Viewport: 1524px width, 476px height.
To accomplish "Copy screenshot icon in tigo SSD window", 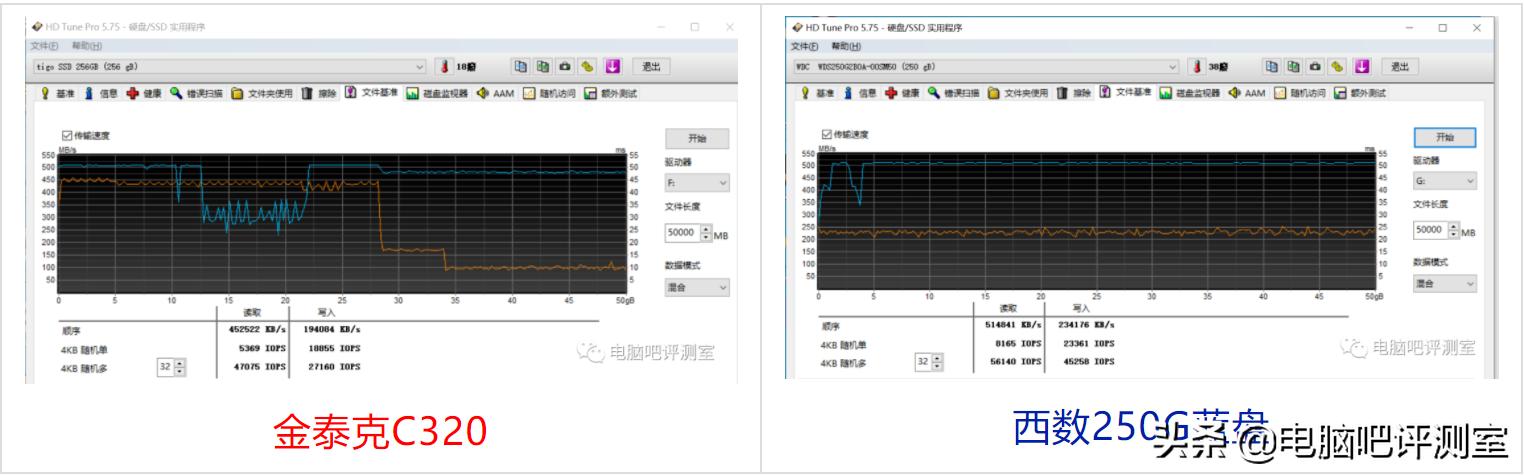I will tap(543, 66).
